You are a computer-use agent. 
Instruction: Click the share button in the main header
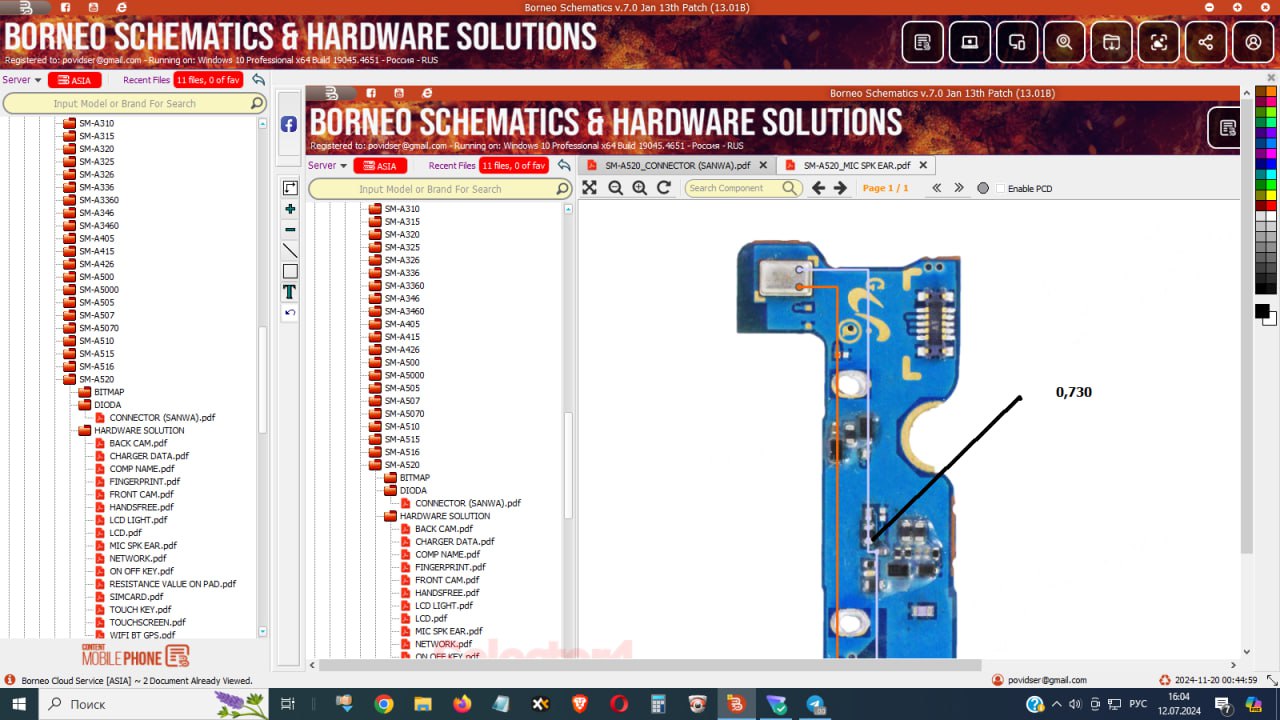pos(1206,42)
